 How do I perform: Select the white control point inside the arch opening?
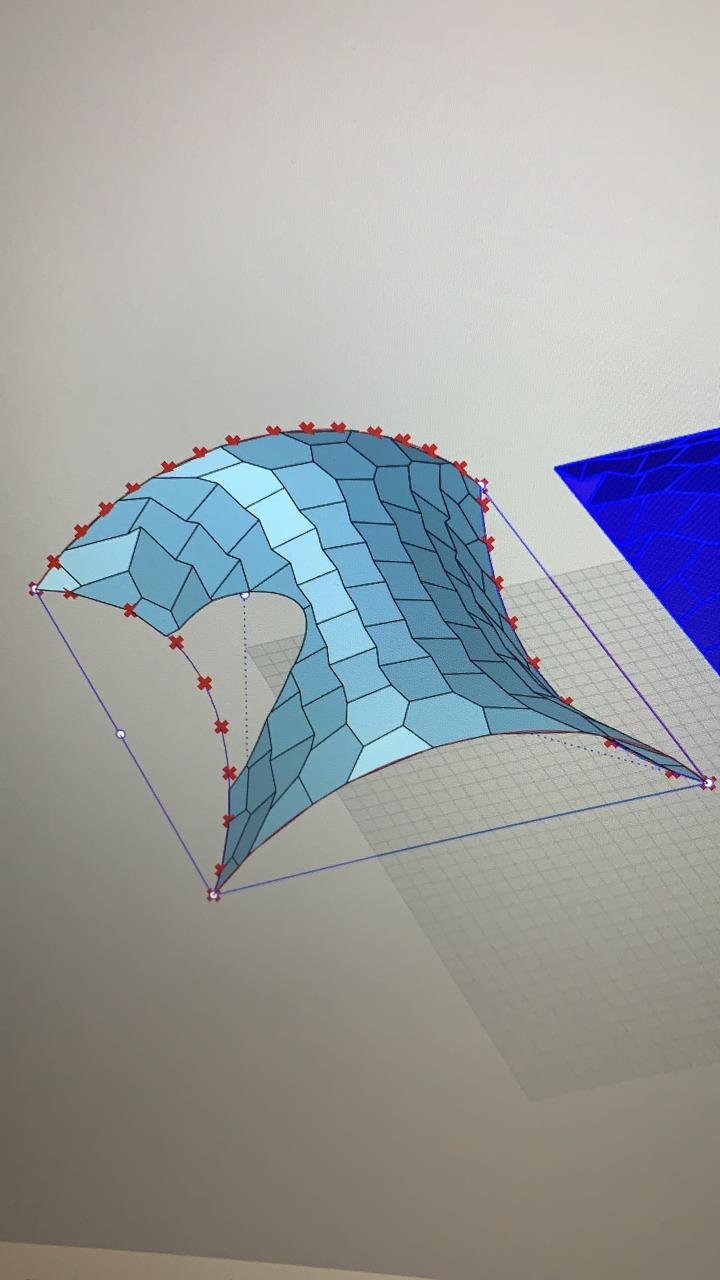pyautogui.click(x=245, y=596)
